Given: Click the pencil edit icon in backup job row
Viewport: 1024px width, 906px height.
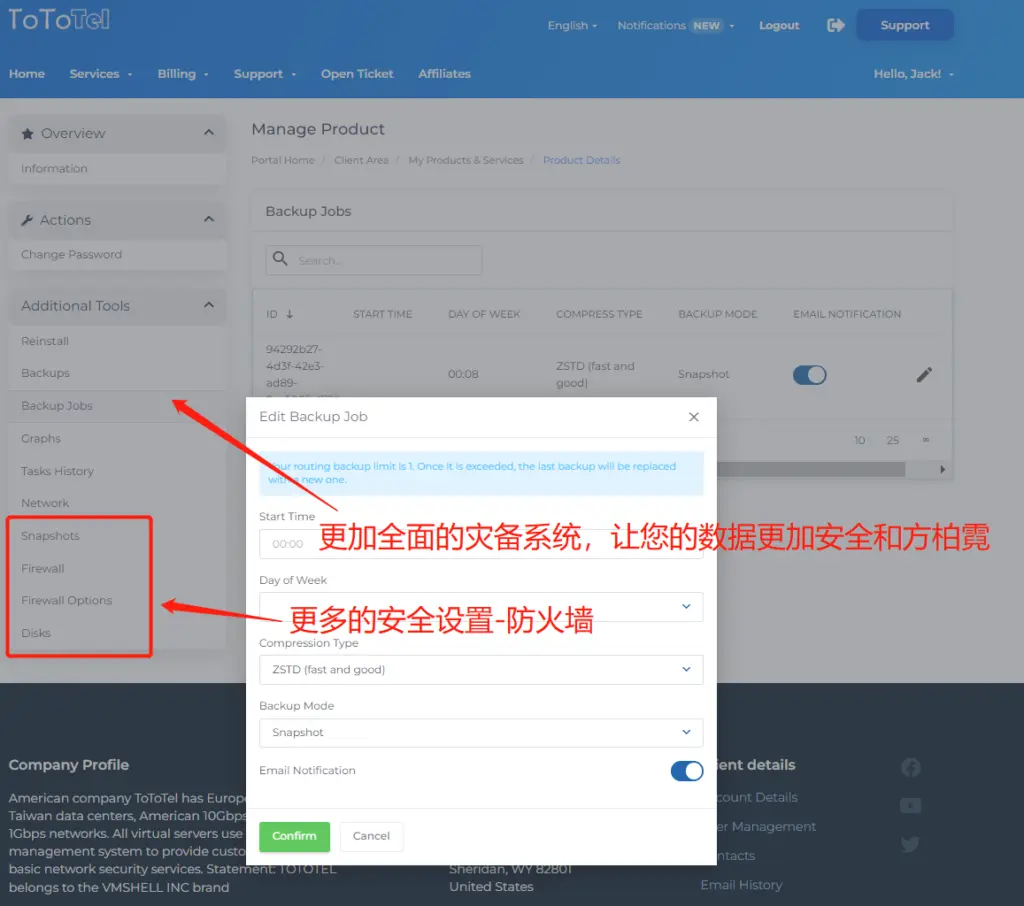Looking at the screenshot, I should pos(924,375).
